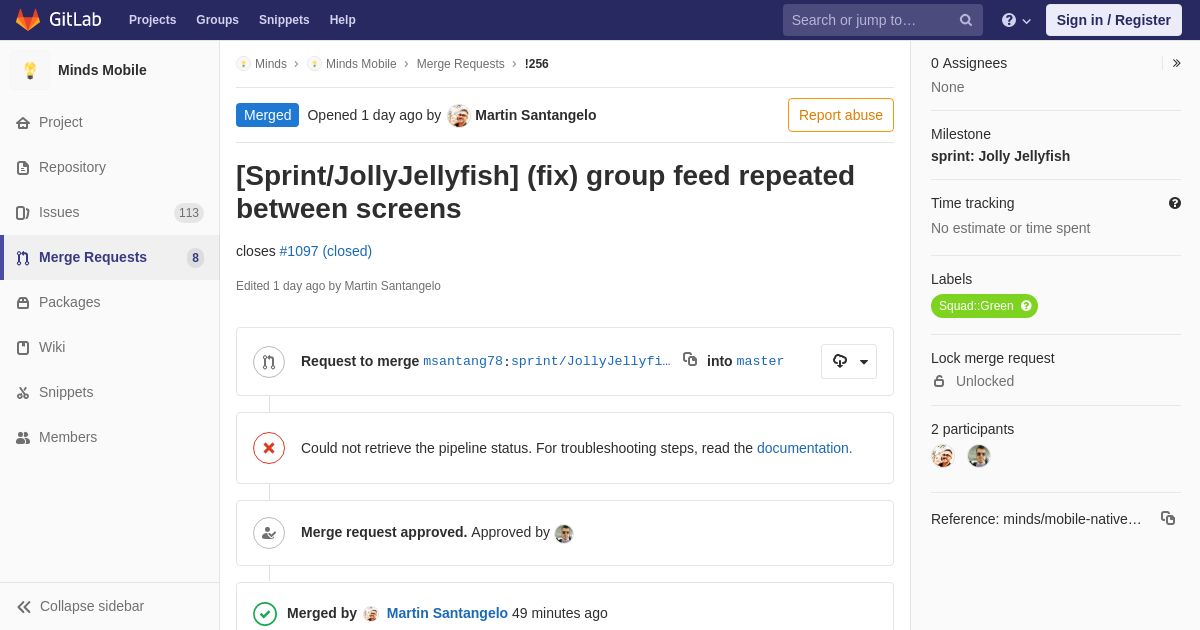1200x630 pixels.
Task: Copy the merge request reference icon
Action: point(1168,518)
